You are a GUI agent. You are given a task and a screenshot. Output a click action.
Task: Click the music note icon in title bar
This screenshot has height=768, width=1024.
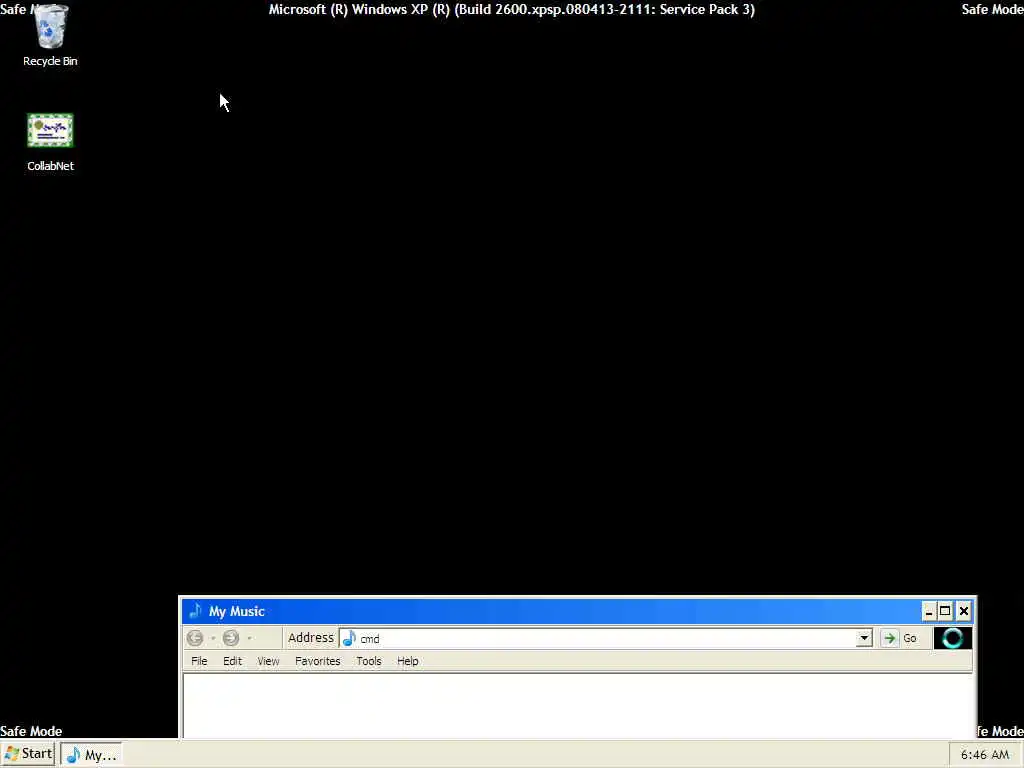[x=195, y=611]
